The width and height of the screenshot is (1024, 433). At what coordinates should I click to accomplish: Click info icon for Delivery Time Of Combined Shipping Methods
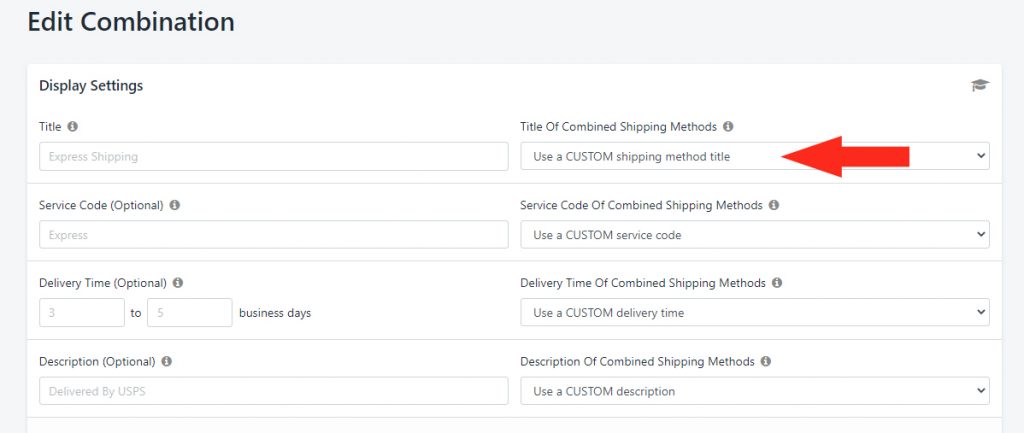(777, 283)
